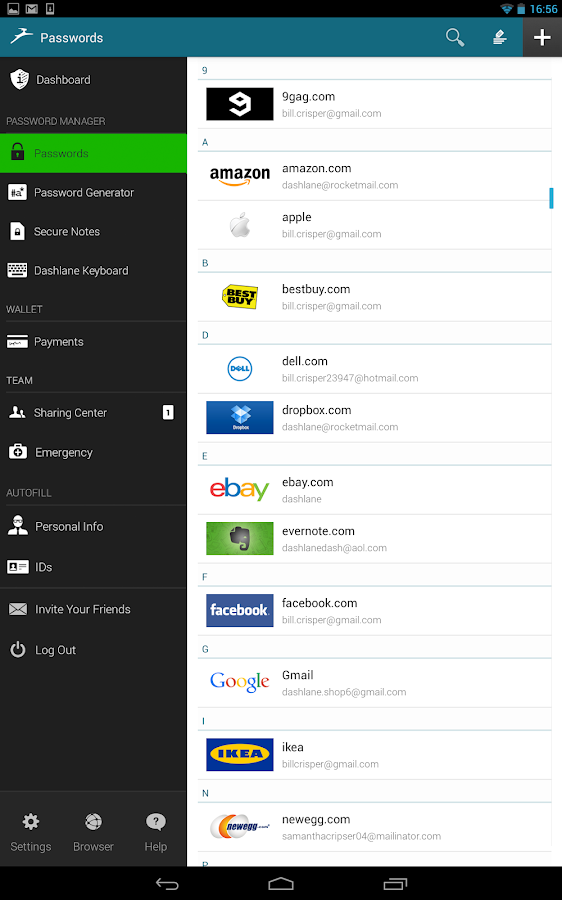Open the Dropbox logo thumbnail

point(239,417)
